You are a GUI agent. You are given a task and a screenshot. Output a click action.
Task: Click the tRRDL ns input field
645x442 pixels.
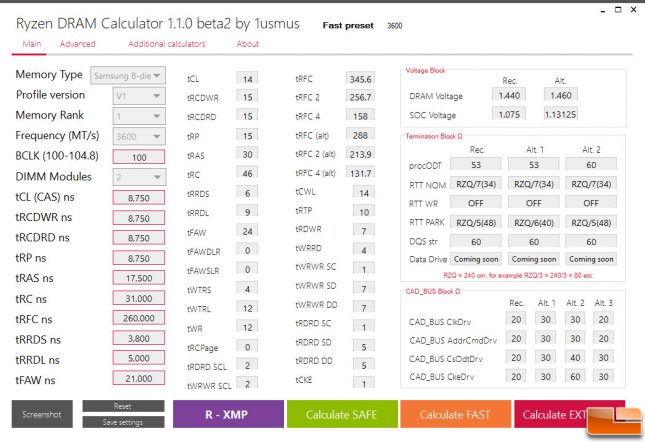coord(139,358)
